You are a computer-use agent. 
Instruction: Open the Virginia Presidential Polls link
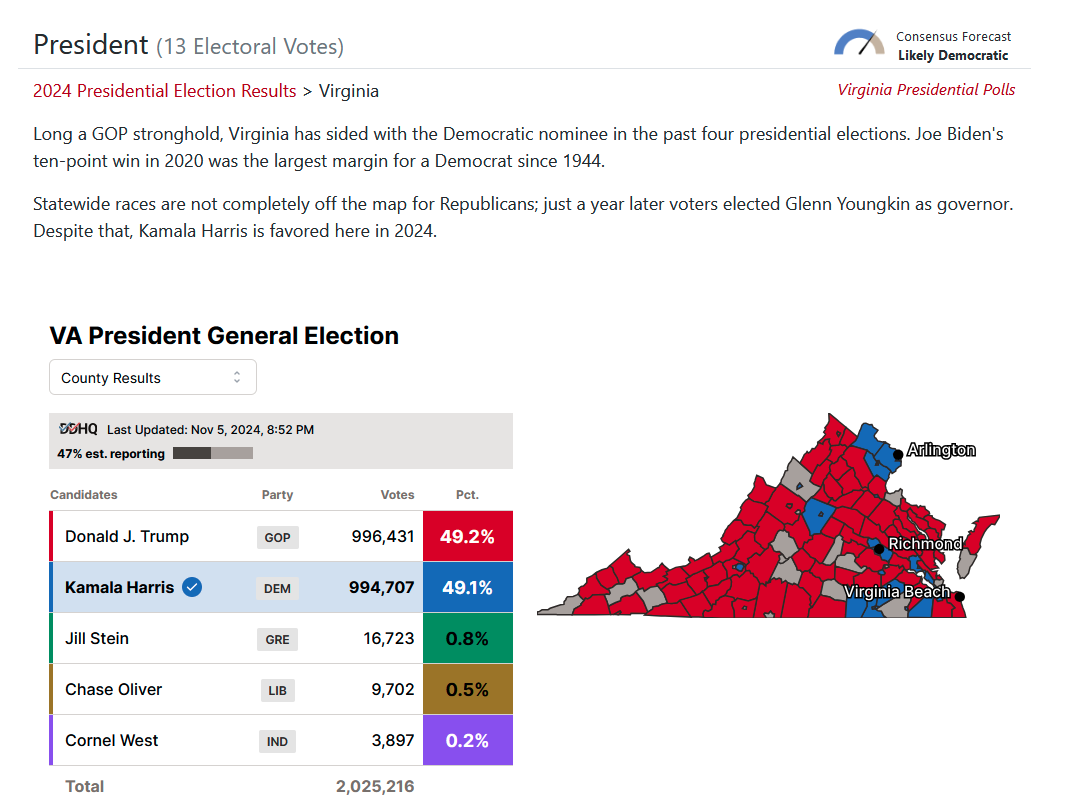click(926, 89)
